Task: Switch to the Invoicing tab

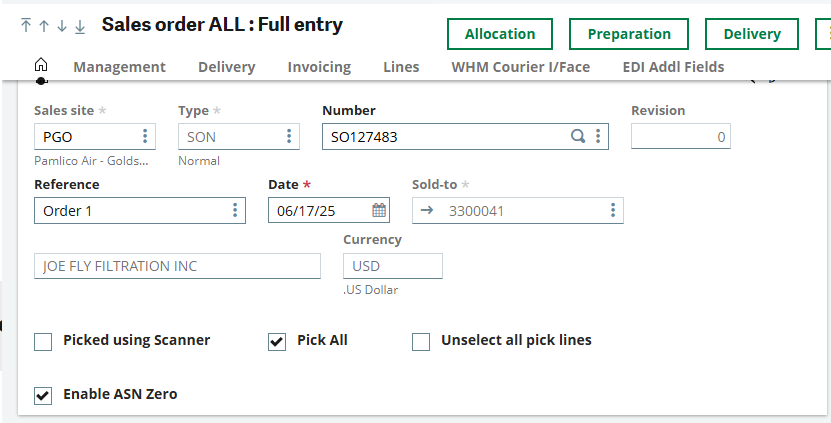Action: 319,67
